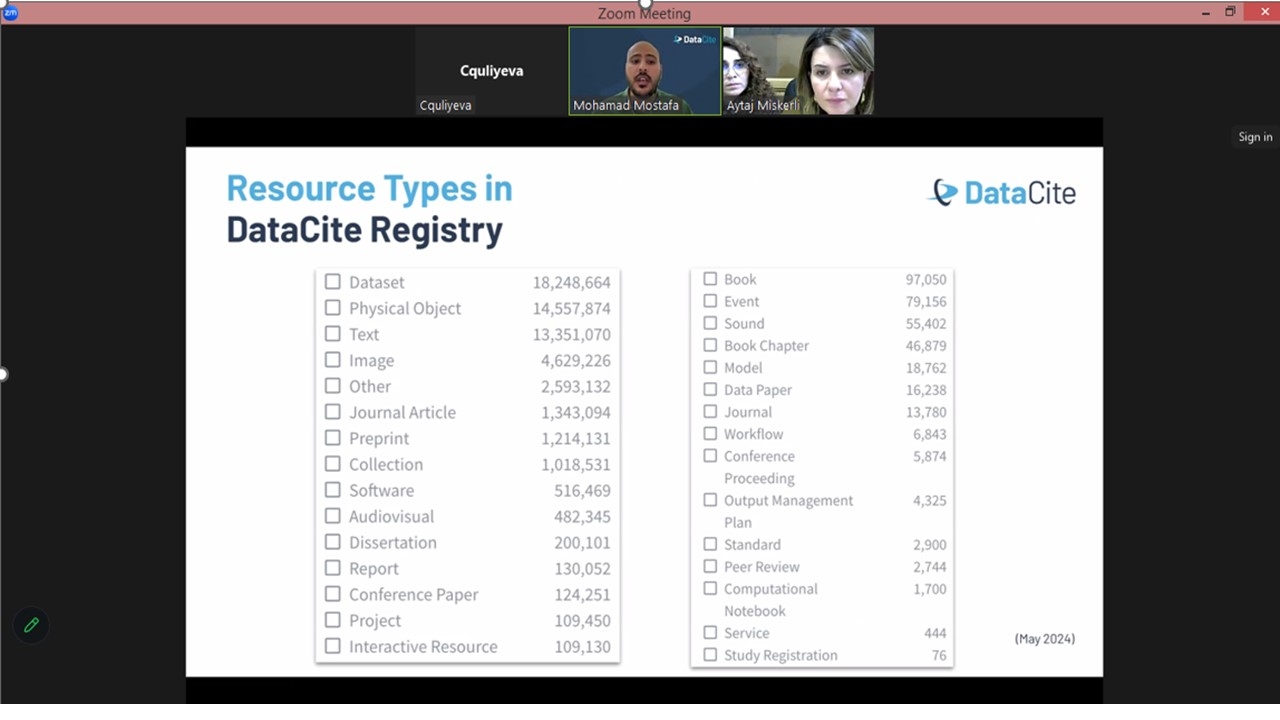Check the box beside Text (13,351,070)
This screenshot has height=720, width=1280.
click(x=332, y=334)
